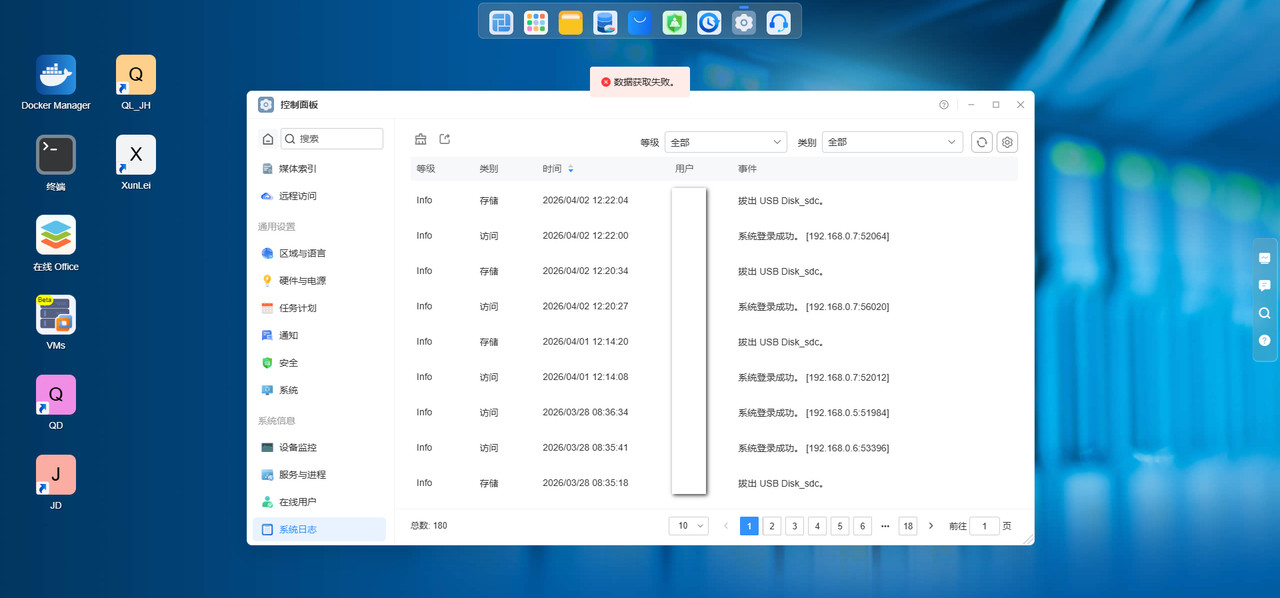Viewport: 1280px width, 598px height.
Task: Click the top message icon on right edge panel
Action: pos(1265,258)
